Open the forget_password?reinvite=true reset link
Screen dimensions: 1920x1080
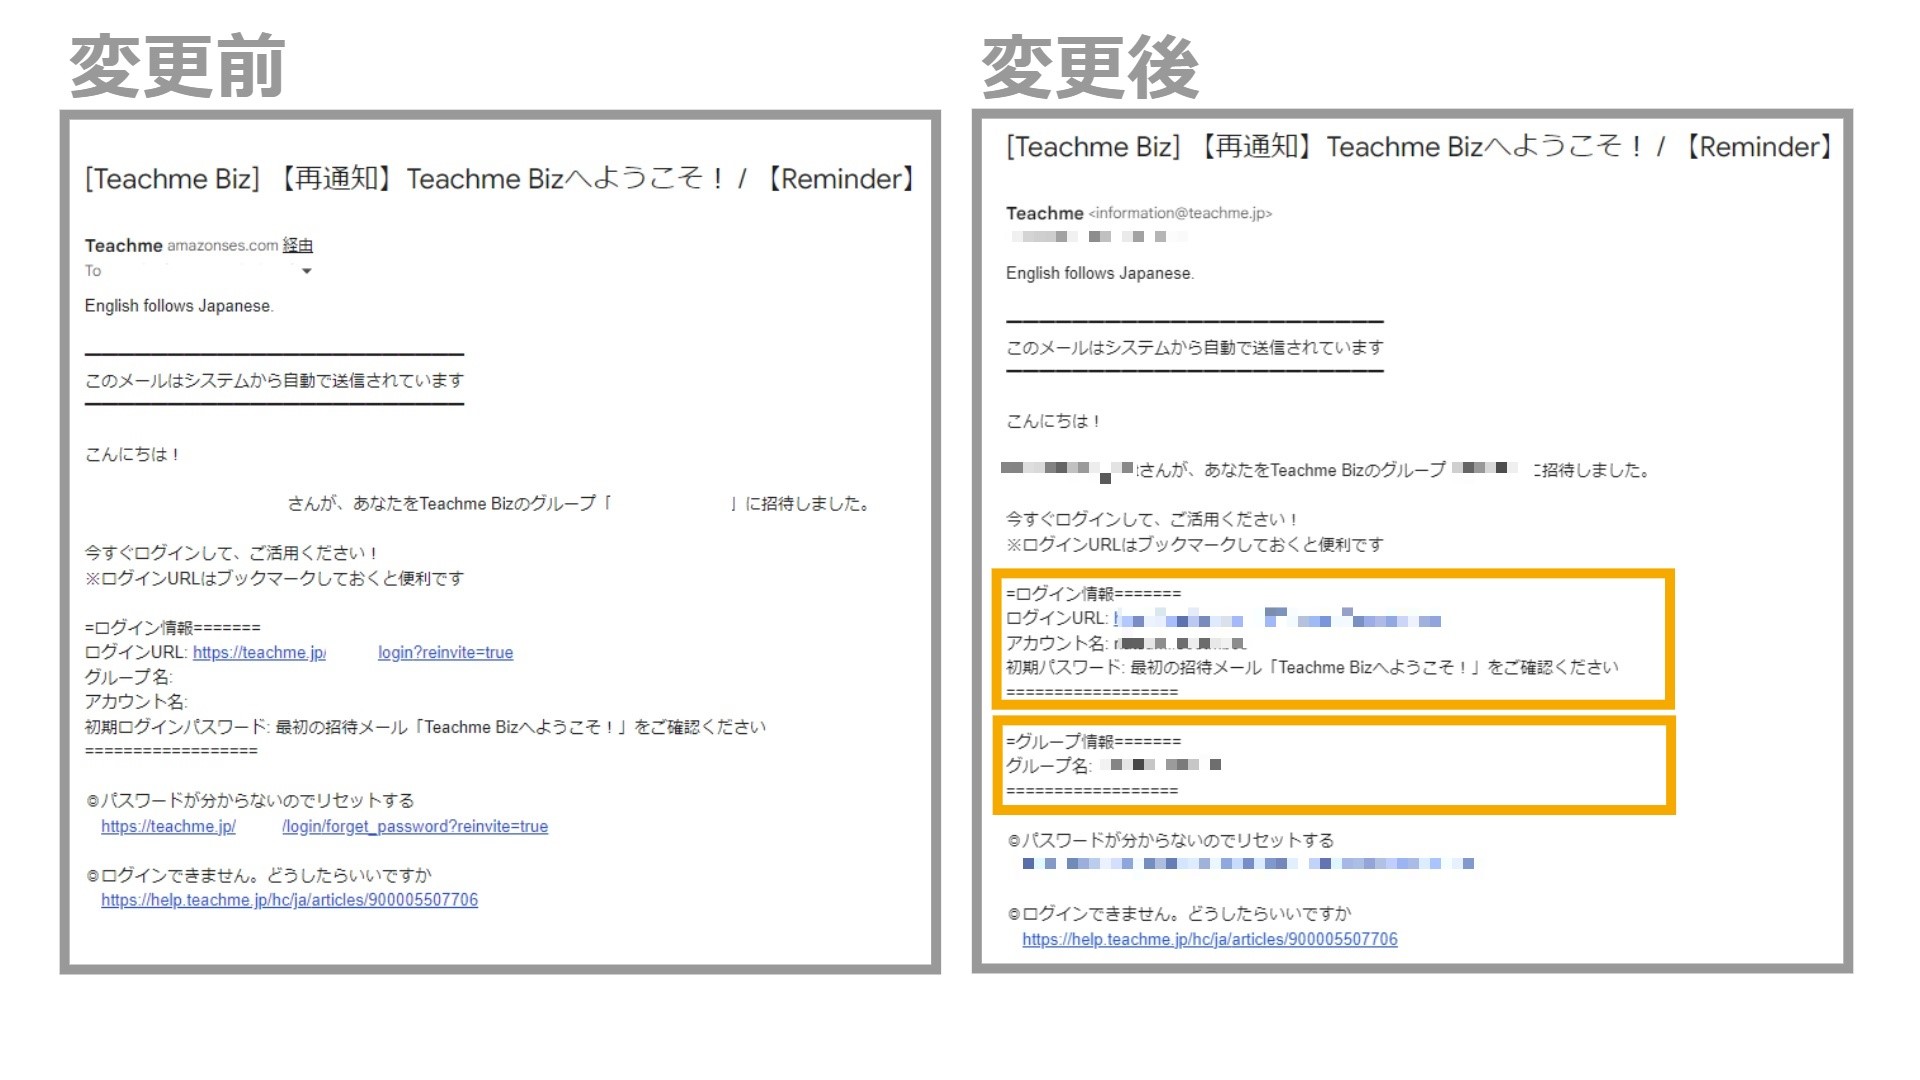[x=415, y=827]
